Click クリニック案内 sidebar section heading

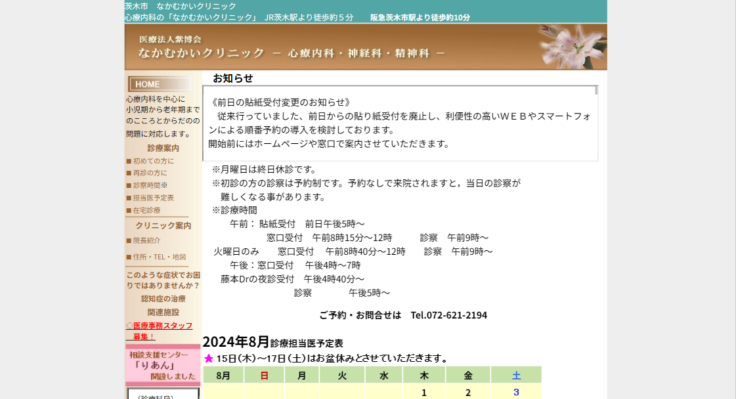[163, 226]
